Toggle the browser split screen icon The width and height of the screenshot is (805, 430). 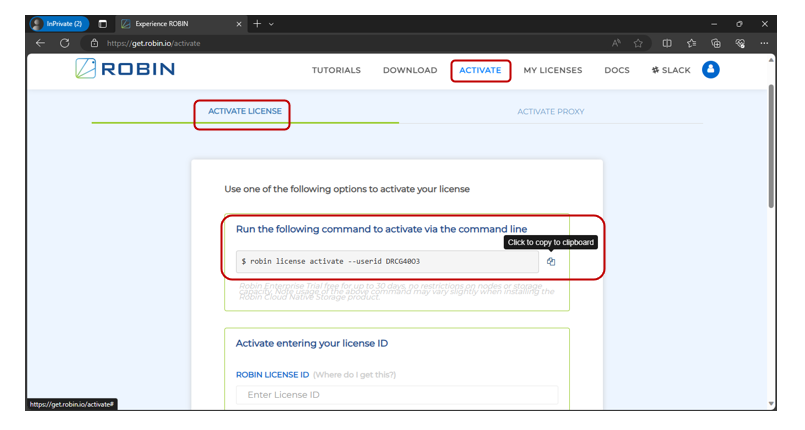(667, 43)
